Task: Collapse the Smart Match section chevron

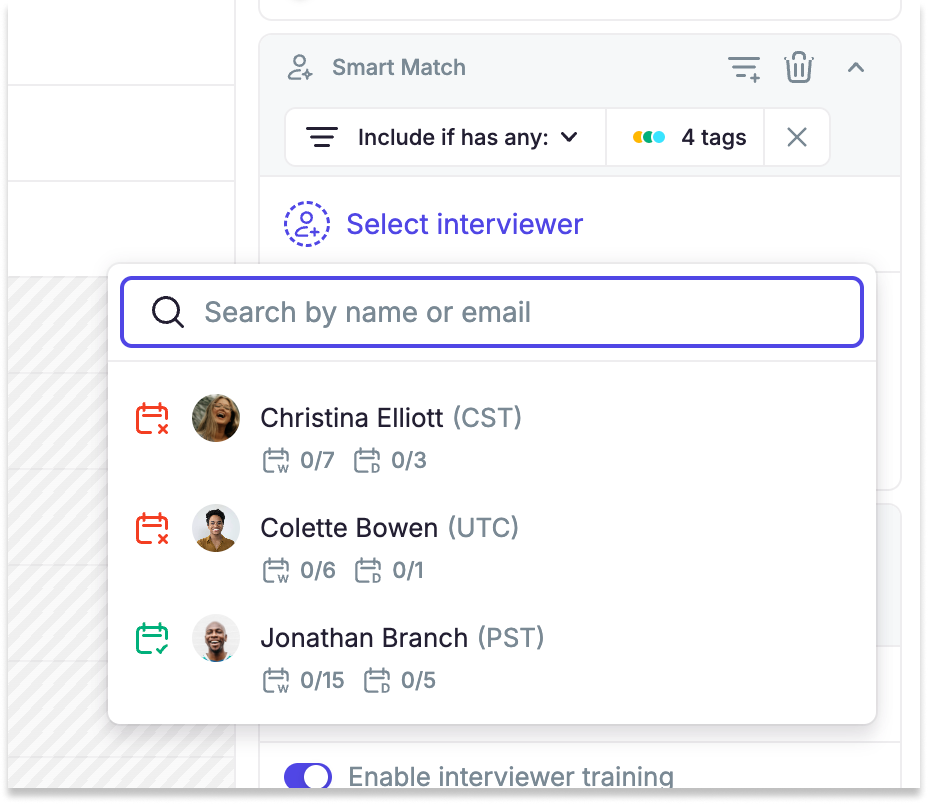Action: click(856, 67)
